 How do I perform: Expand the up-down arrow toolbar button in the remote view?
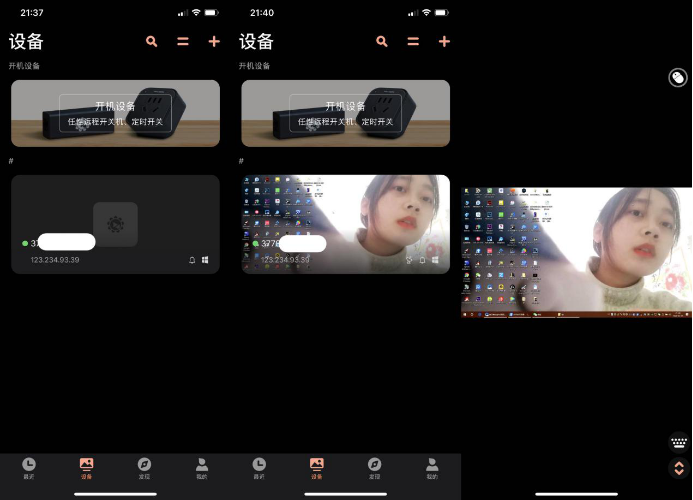[679, 468]
